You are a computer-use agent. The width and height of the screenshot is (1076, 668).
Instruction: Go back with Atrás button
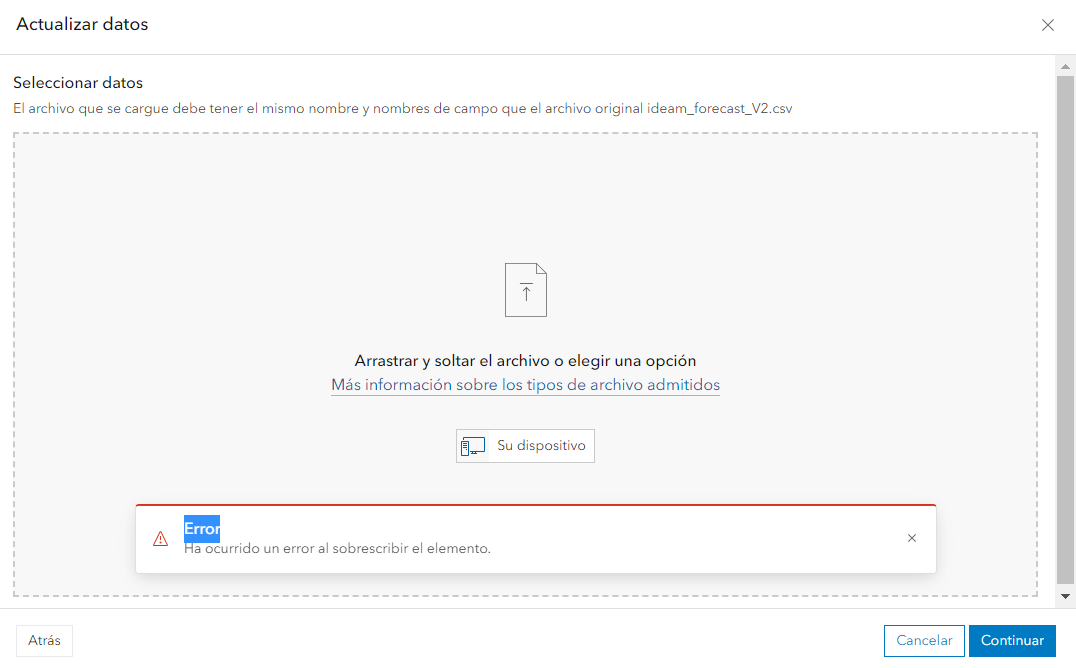(x=45, y=641)
